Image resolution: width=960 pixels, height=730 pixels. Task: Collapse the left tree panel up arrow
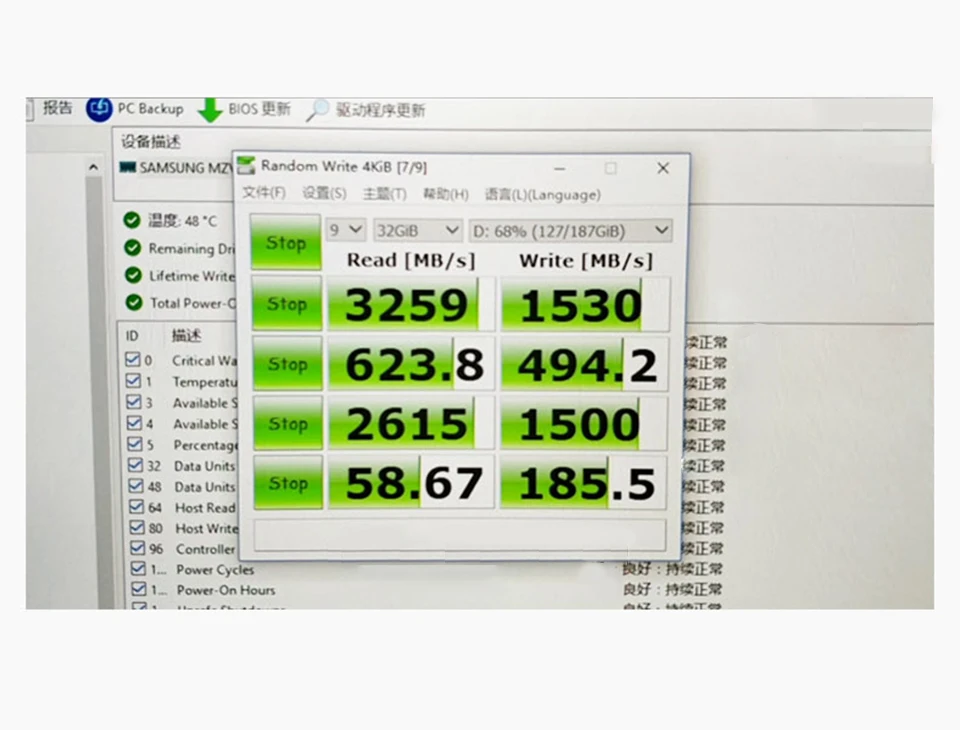coord(93,167)
